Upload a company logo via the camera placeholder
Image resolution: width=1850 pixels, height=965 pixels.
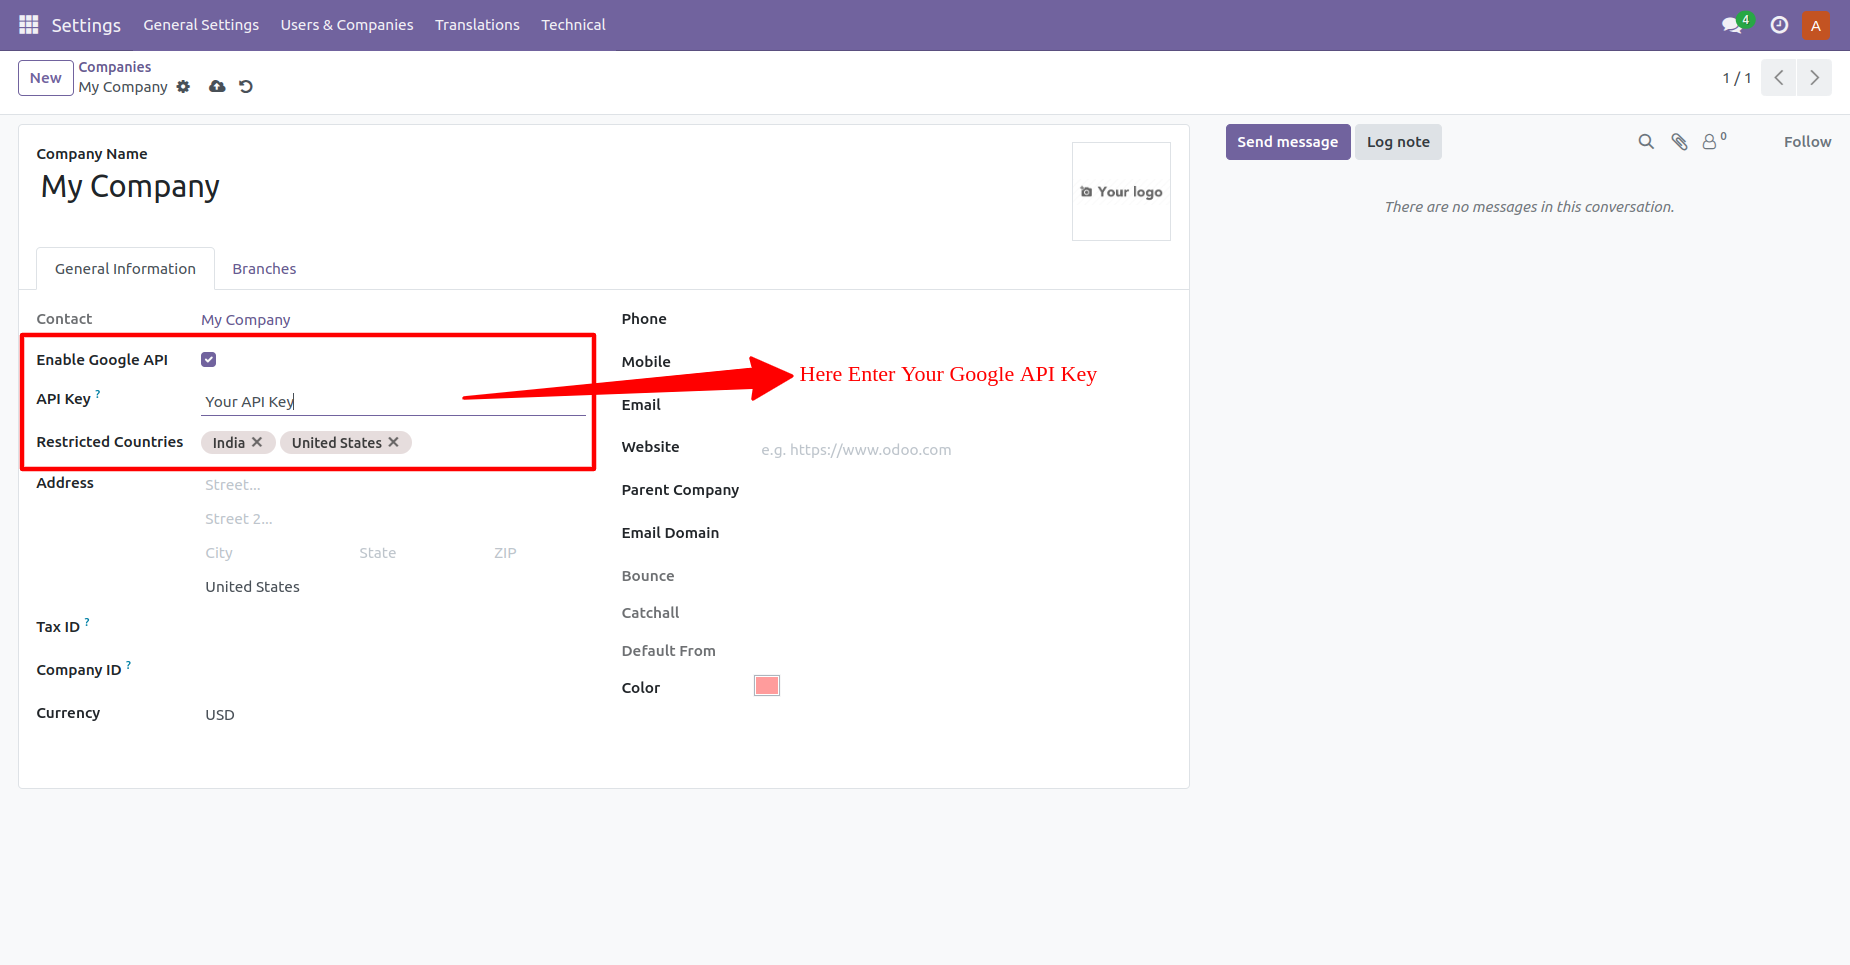pyautogui.click(x=1120, y=191)
